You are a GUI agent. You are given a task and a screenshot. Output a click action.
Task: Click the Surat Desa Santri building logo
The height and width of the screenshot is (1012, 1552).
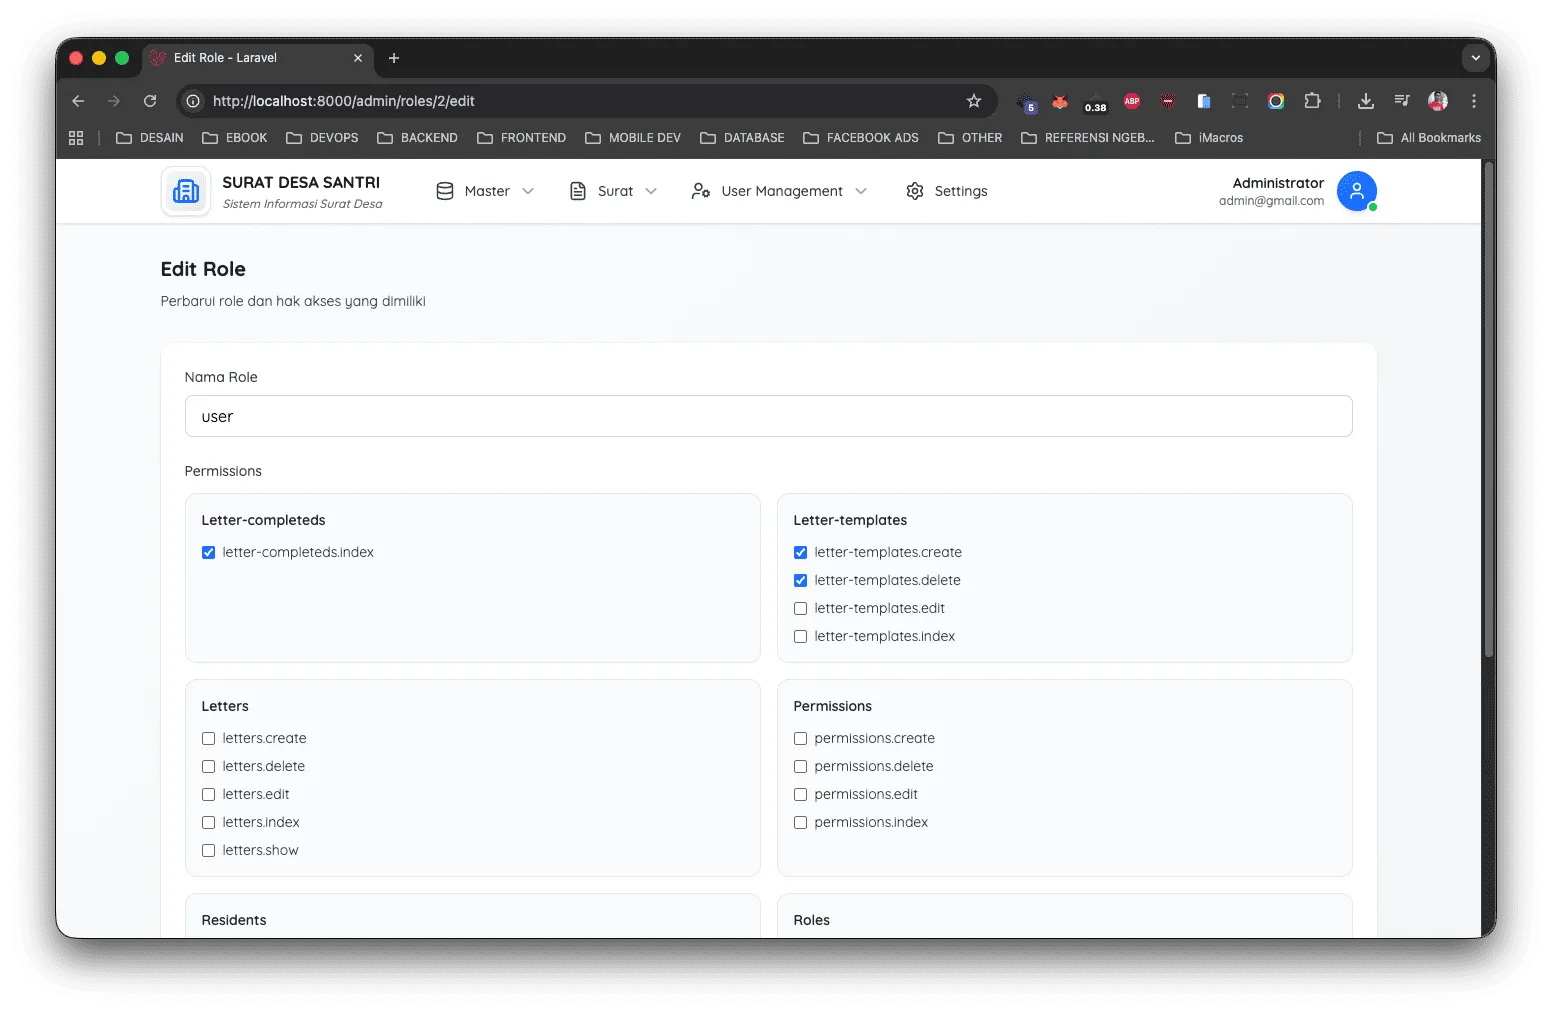(186, 191)
